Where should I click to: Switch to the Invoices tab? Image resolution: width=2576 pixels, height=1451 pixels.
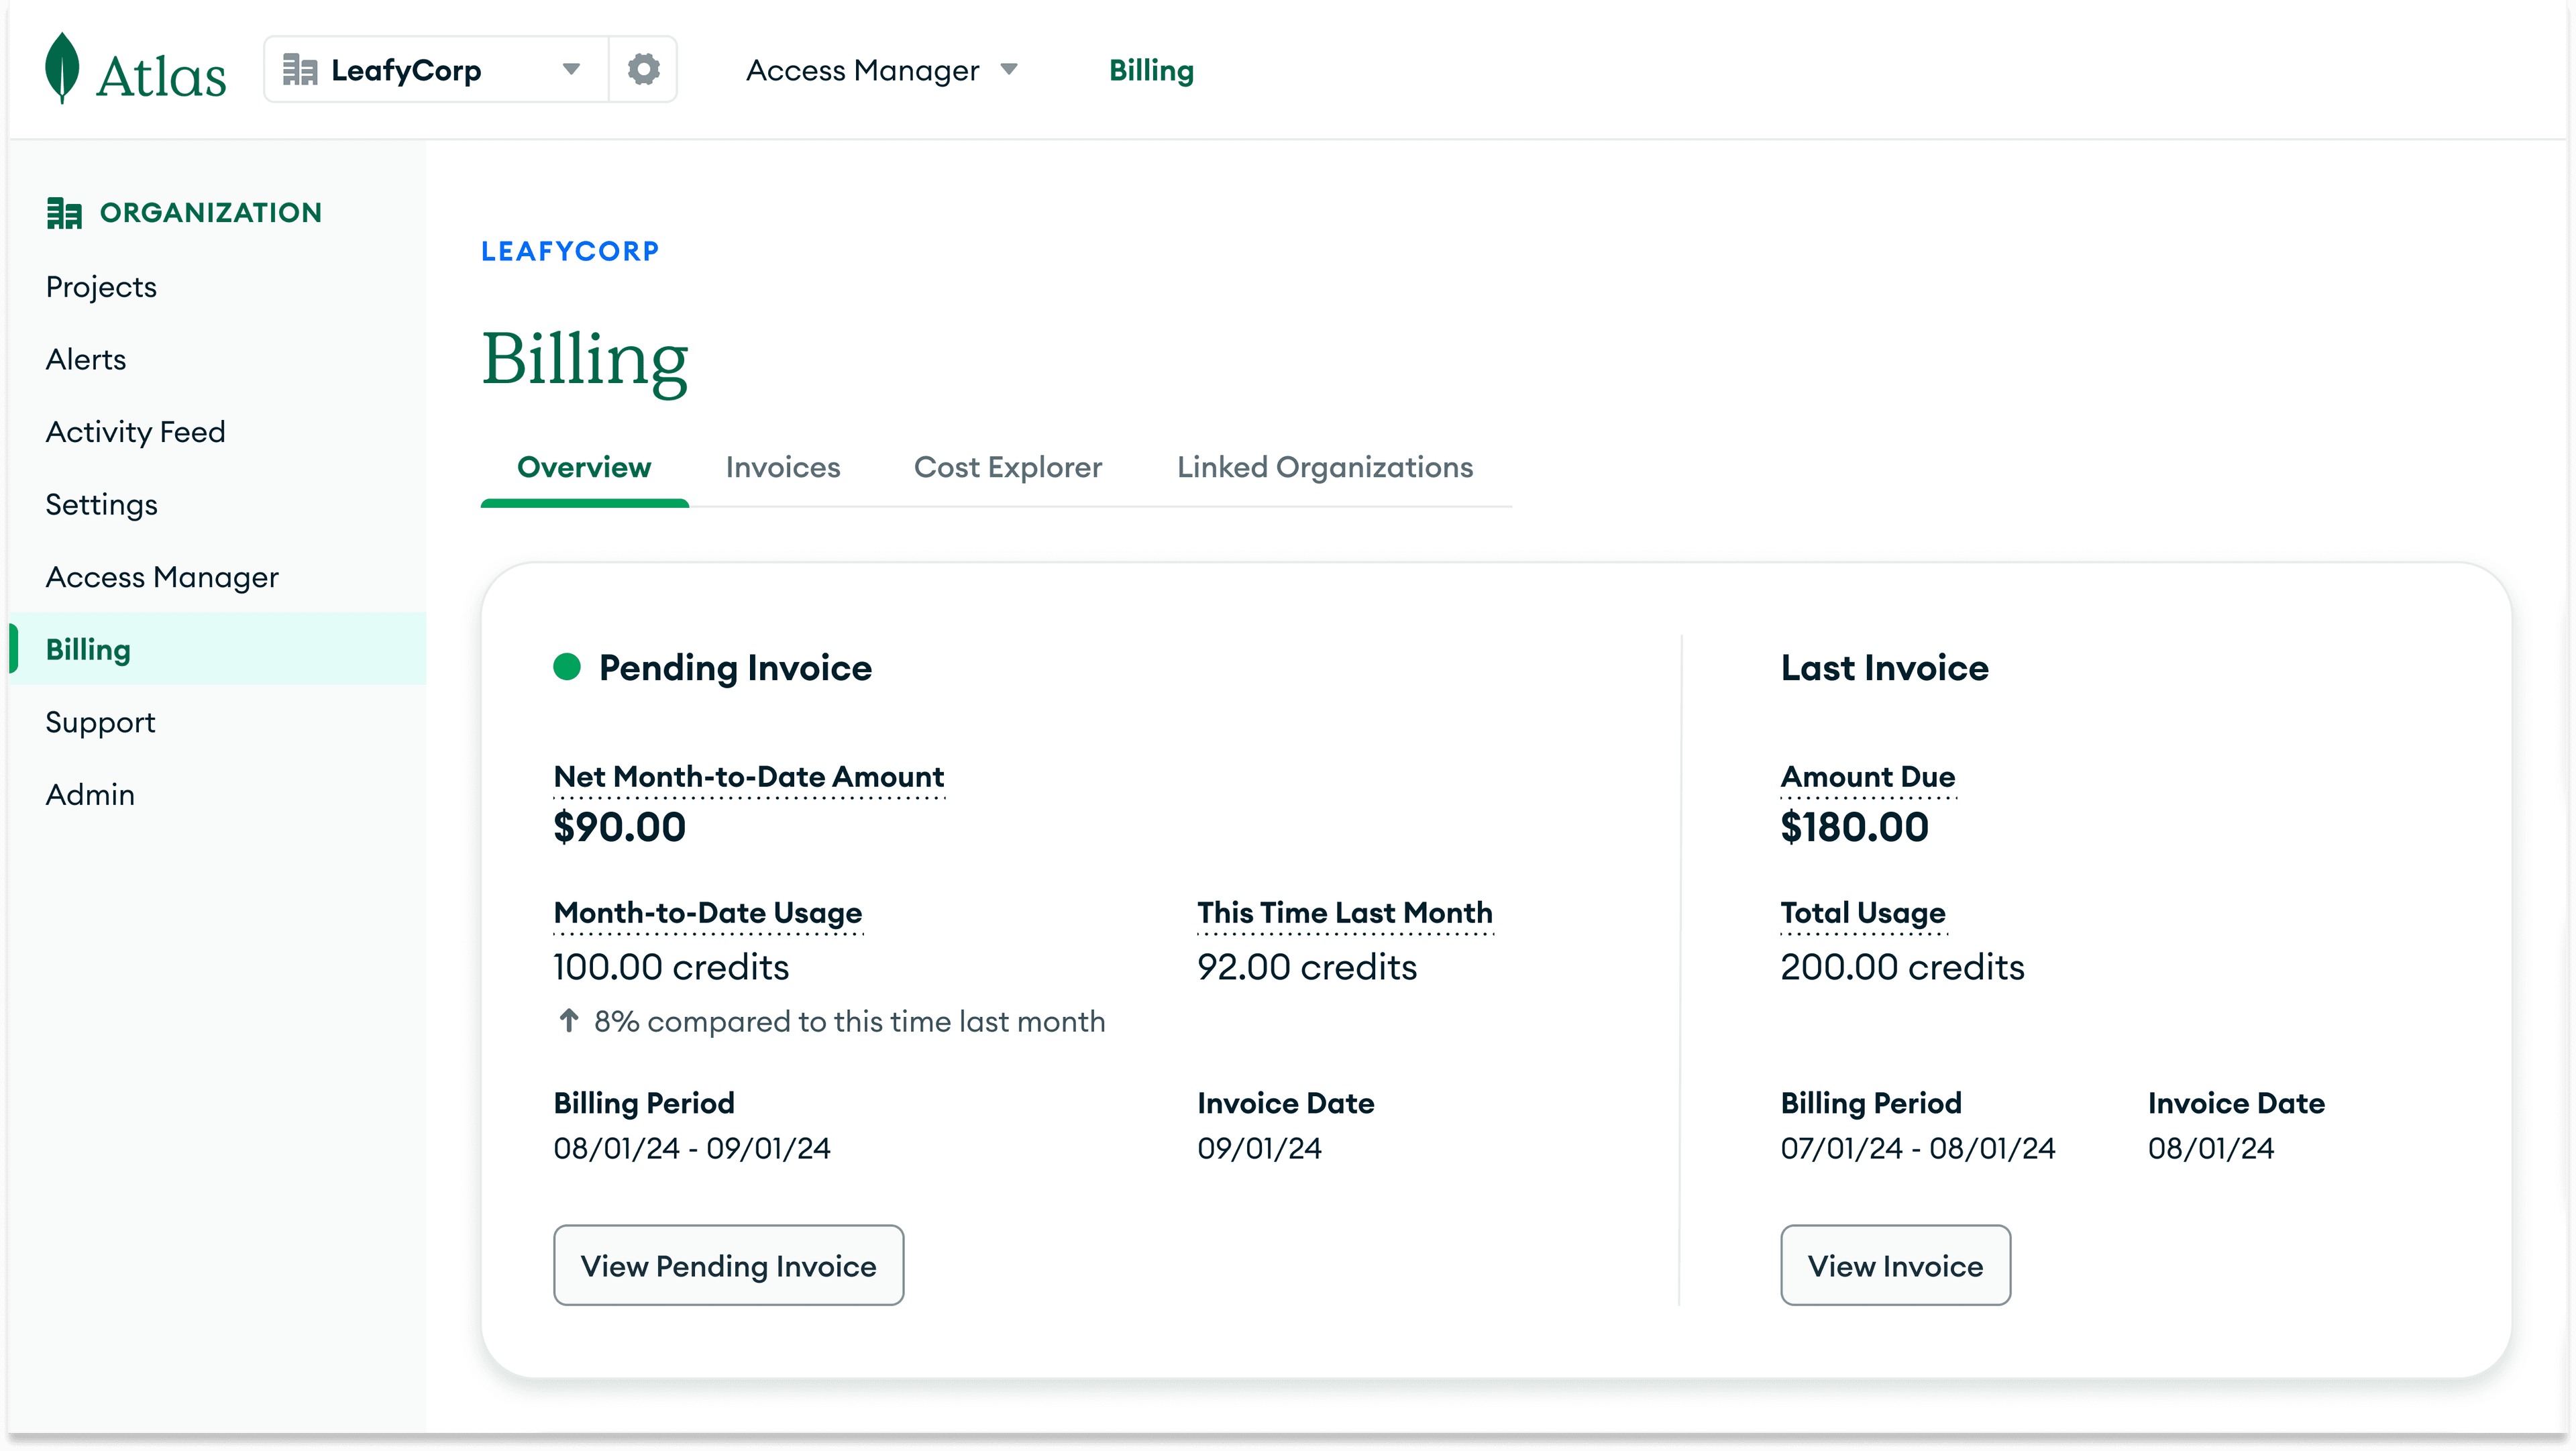point(782,467)
